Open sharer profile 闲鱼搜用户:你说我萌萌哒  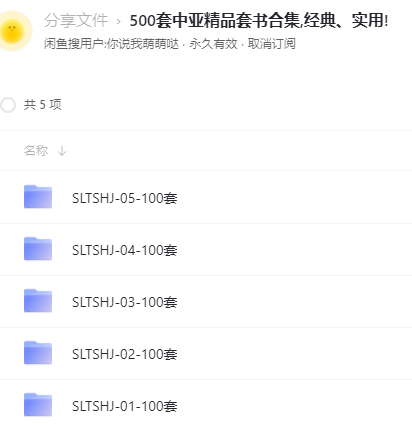pos(111,44)
